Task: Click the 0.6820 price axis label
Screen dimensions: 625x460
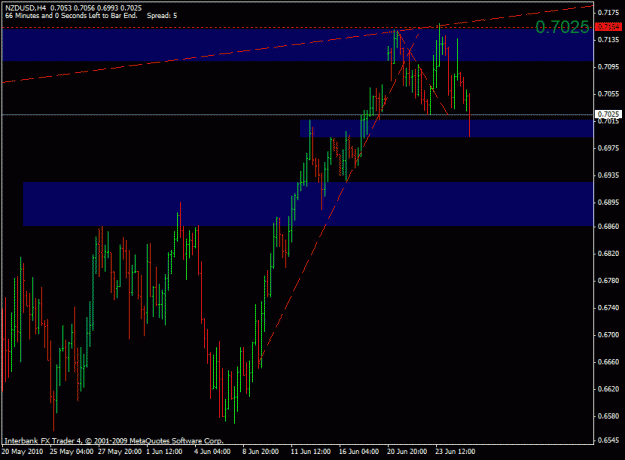Action: [x=608, y=254]
